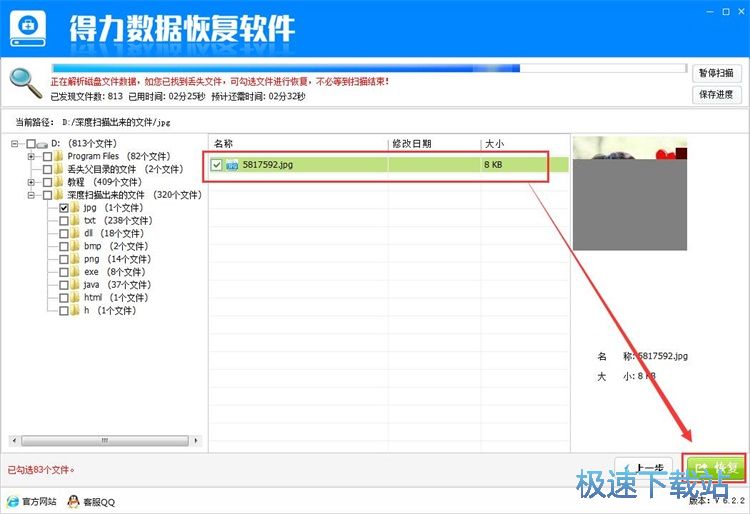This screenshot has width=750, height=514.
Task: Click the tree scrollbar right arrow
Action: [196, 441]
